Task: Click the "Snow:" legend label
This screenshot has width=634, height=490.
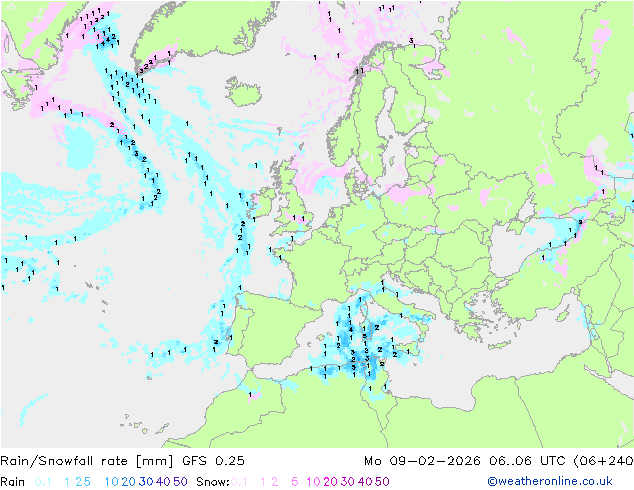Action: click(x=213, y=482)
